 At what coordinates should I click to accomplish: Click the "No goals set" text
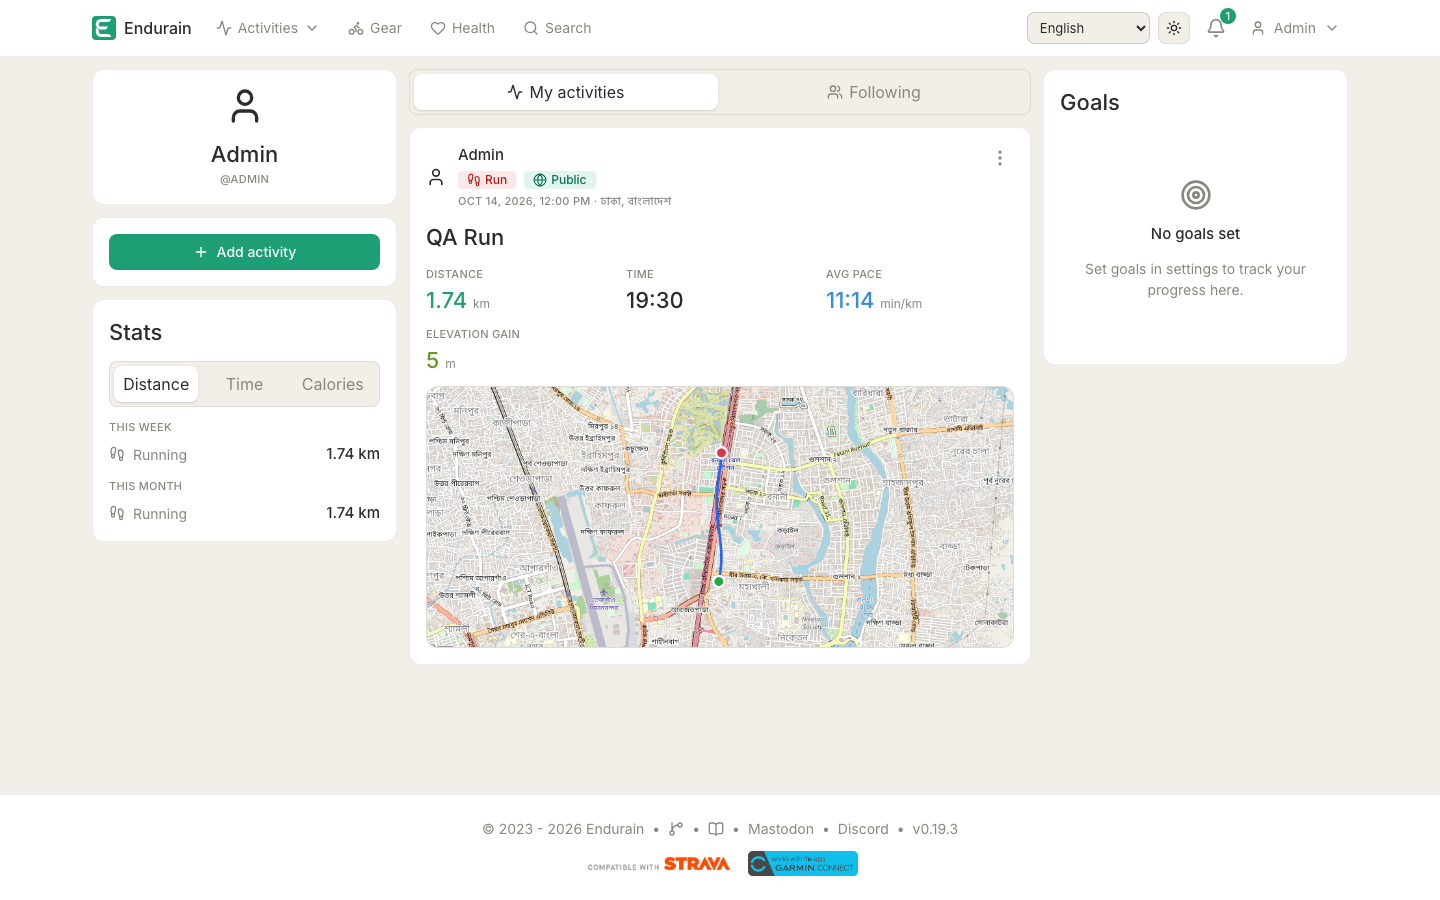(1195, 234)
